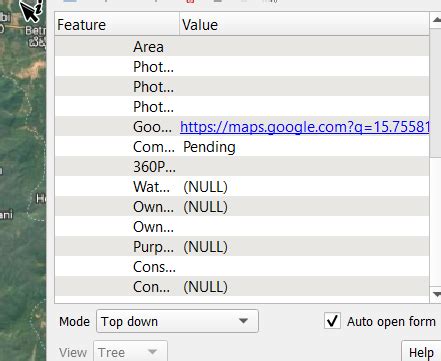441x361 pixels.
Task: Click the Value column header
Action: [x=304, y=25]
